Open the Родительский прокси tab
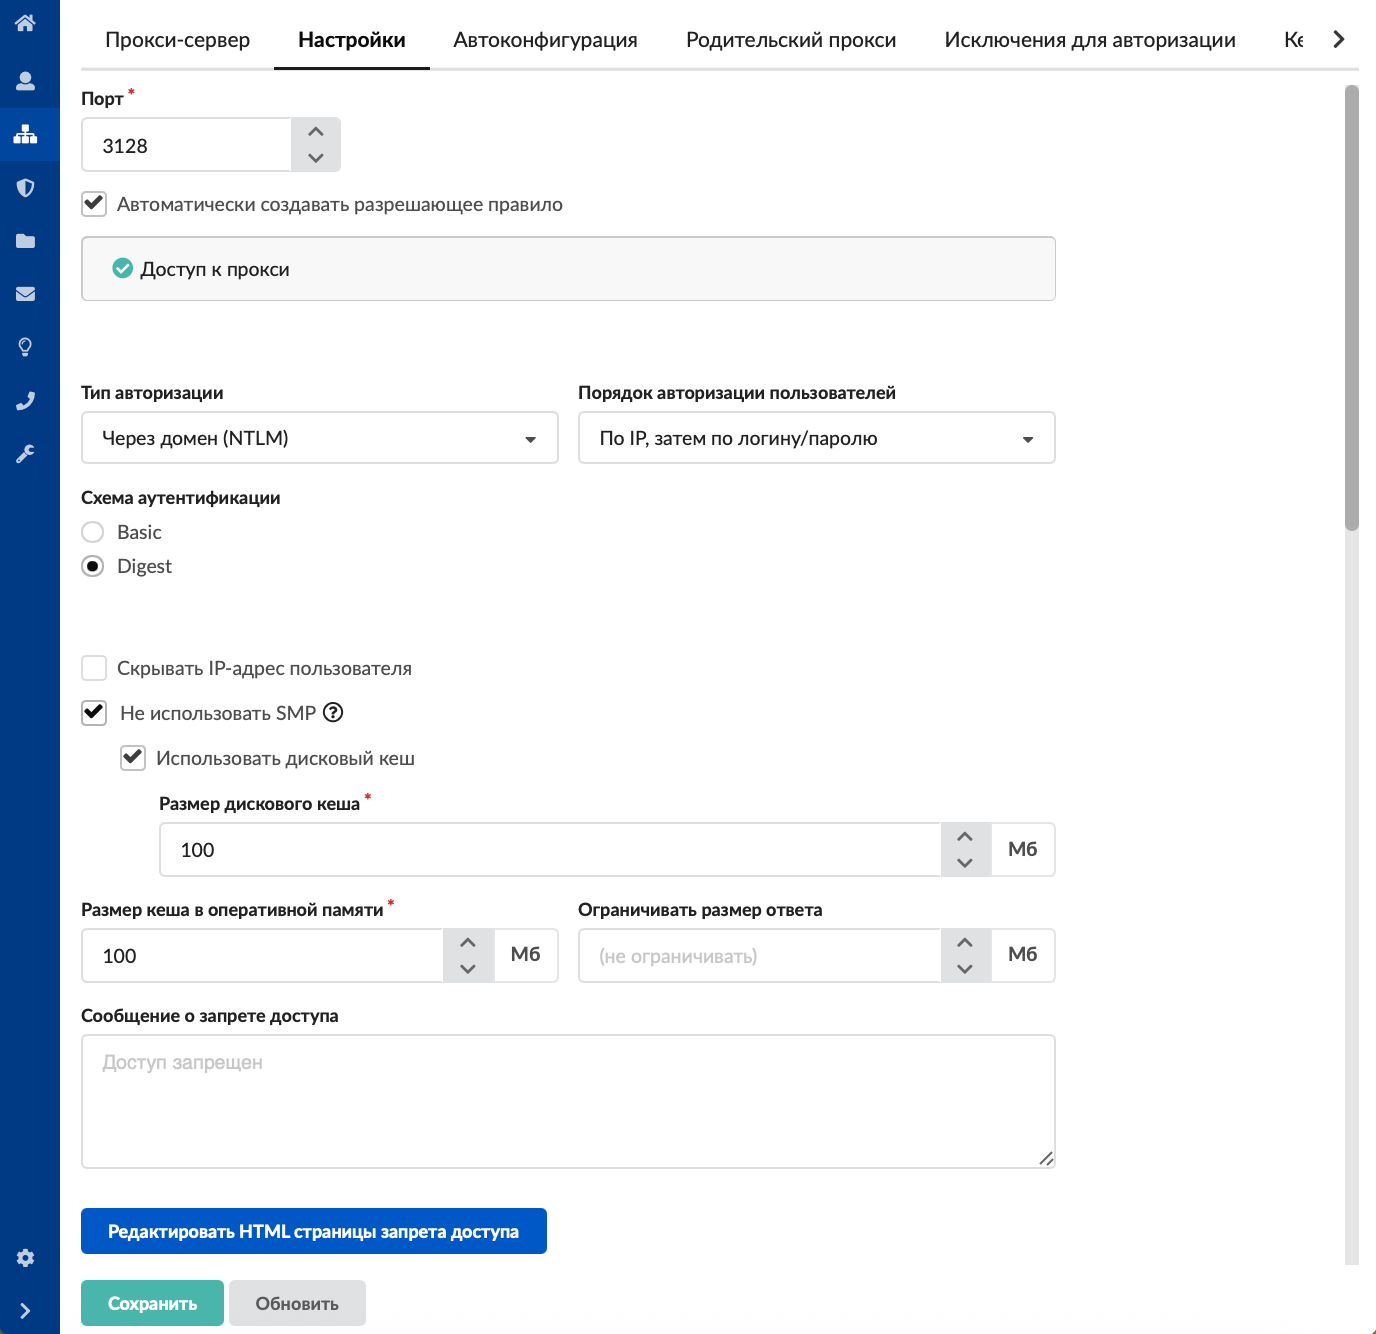 (x=790, y=40)
